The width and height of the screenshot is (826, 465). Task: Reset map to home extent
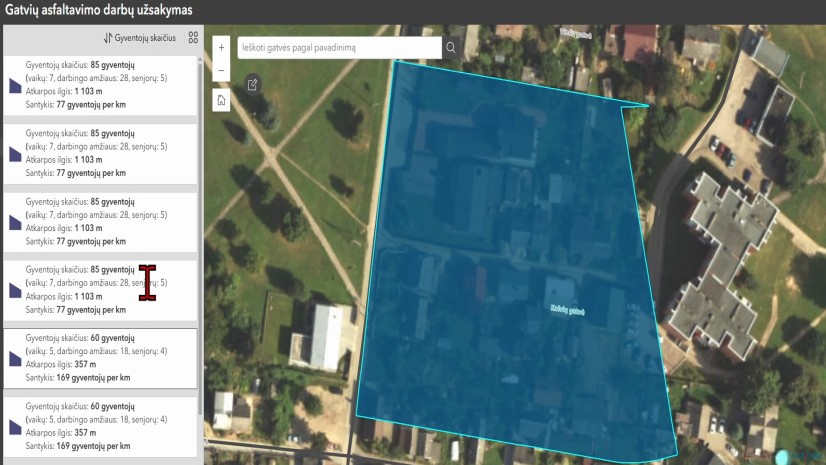221,100
